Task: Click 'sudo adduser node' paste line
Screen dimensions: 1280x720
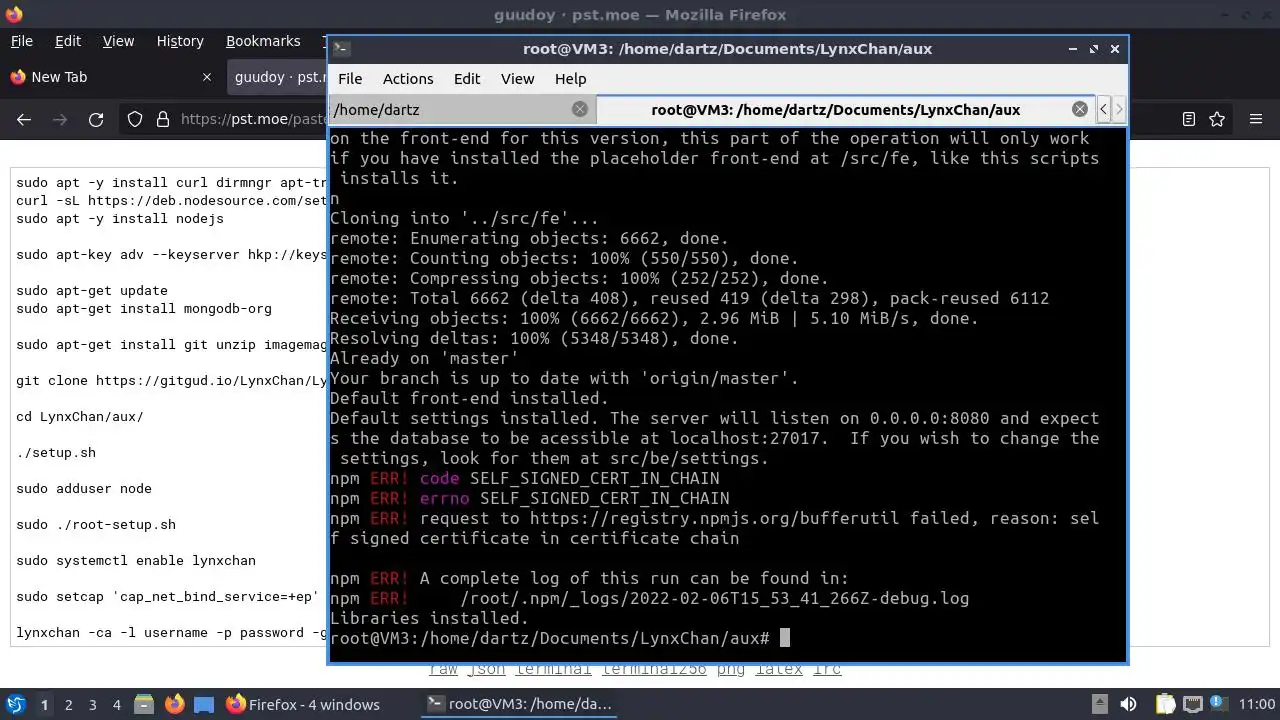Action: tap(84, 488)
